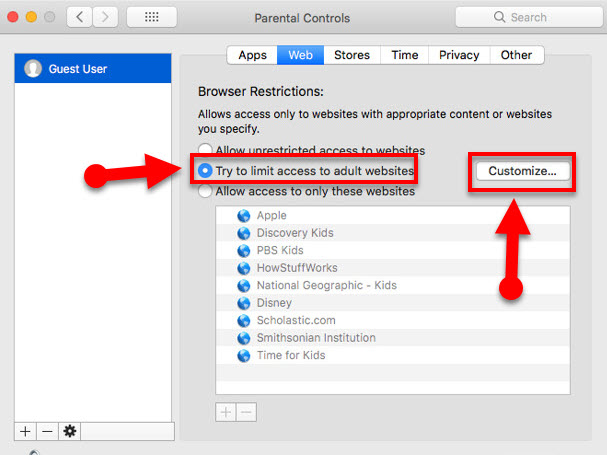This screenshot has width=607, height=455.
Task: Switch to the Apps tab
Action: 252,55
